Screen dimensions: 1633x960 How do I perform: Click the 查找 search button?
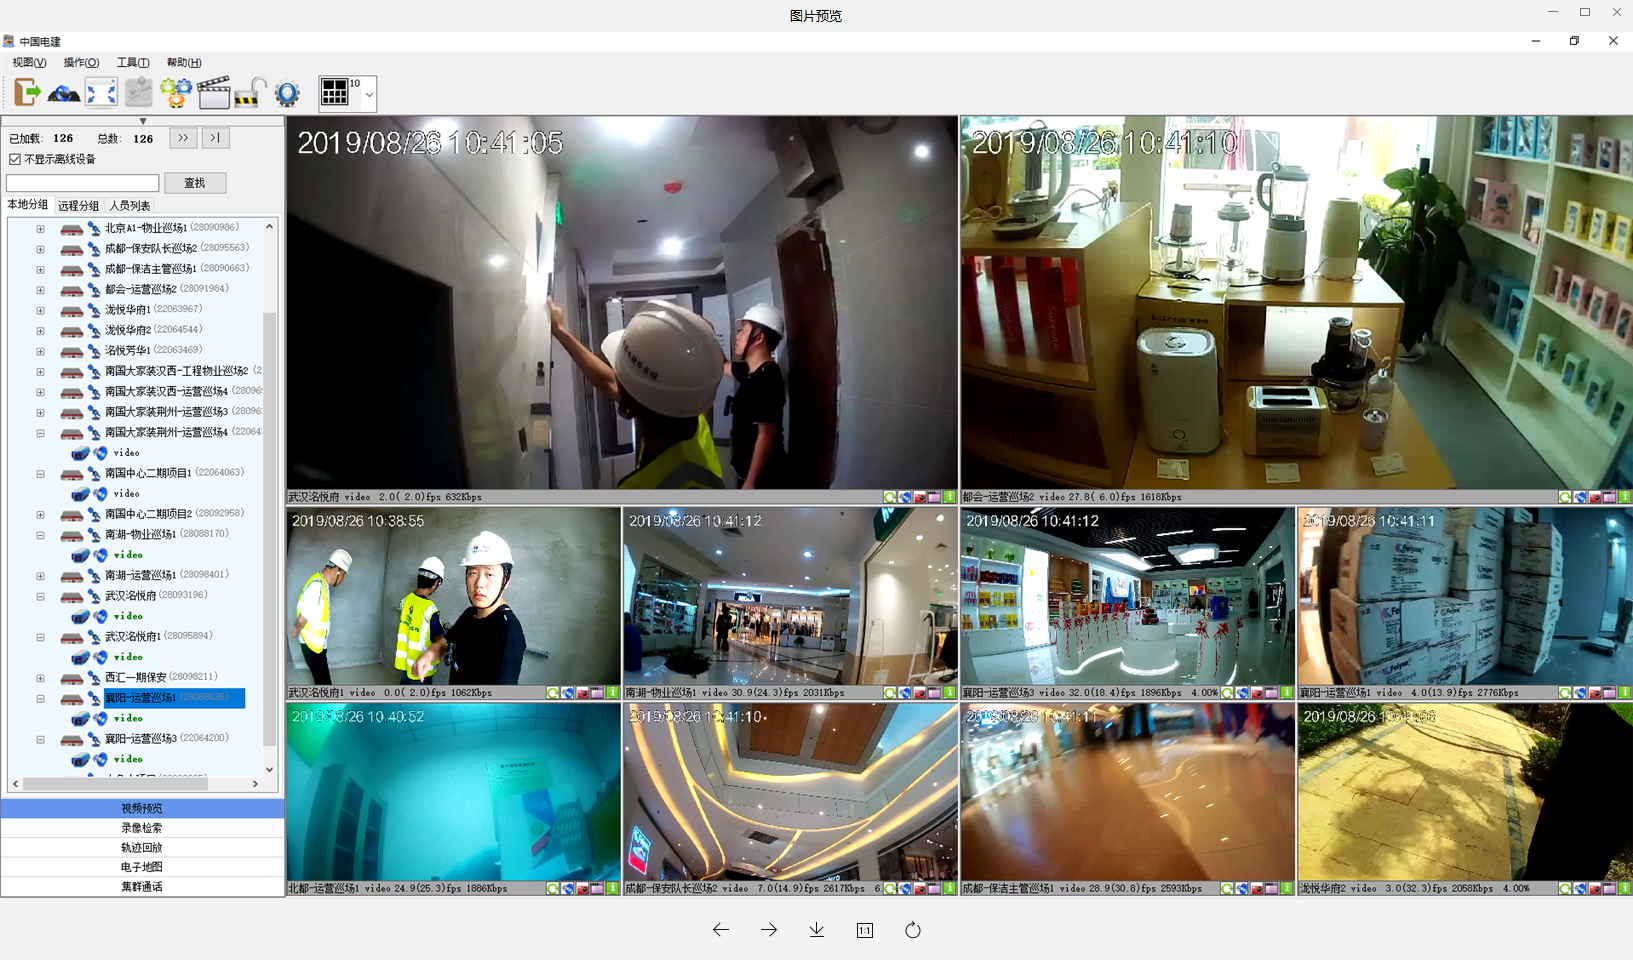195,183
